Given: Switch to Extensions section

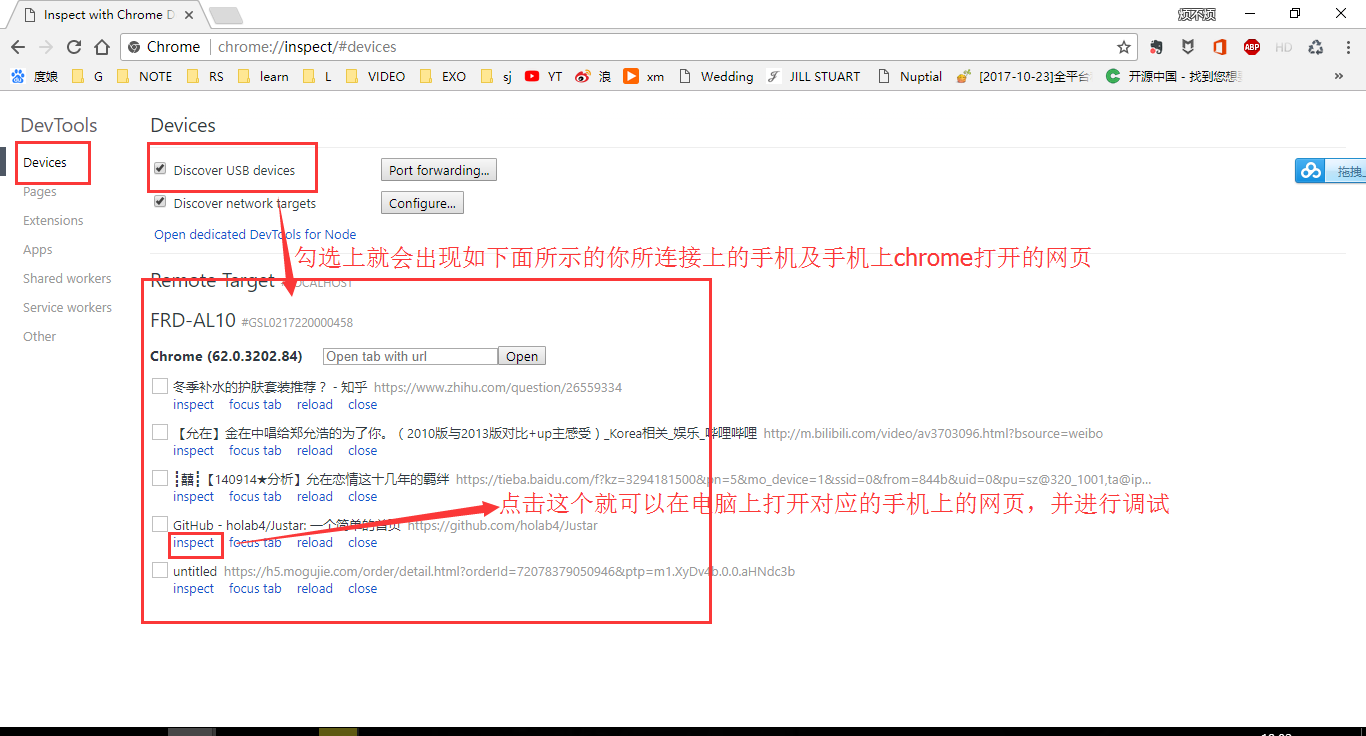Looking at the screenshot, I should click(53, 220).
